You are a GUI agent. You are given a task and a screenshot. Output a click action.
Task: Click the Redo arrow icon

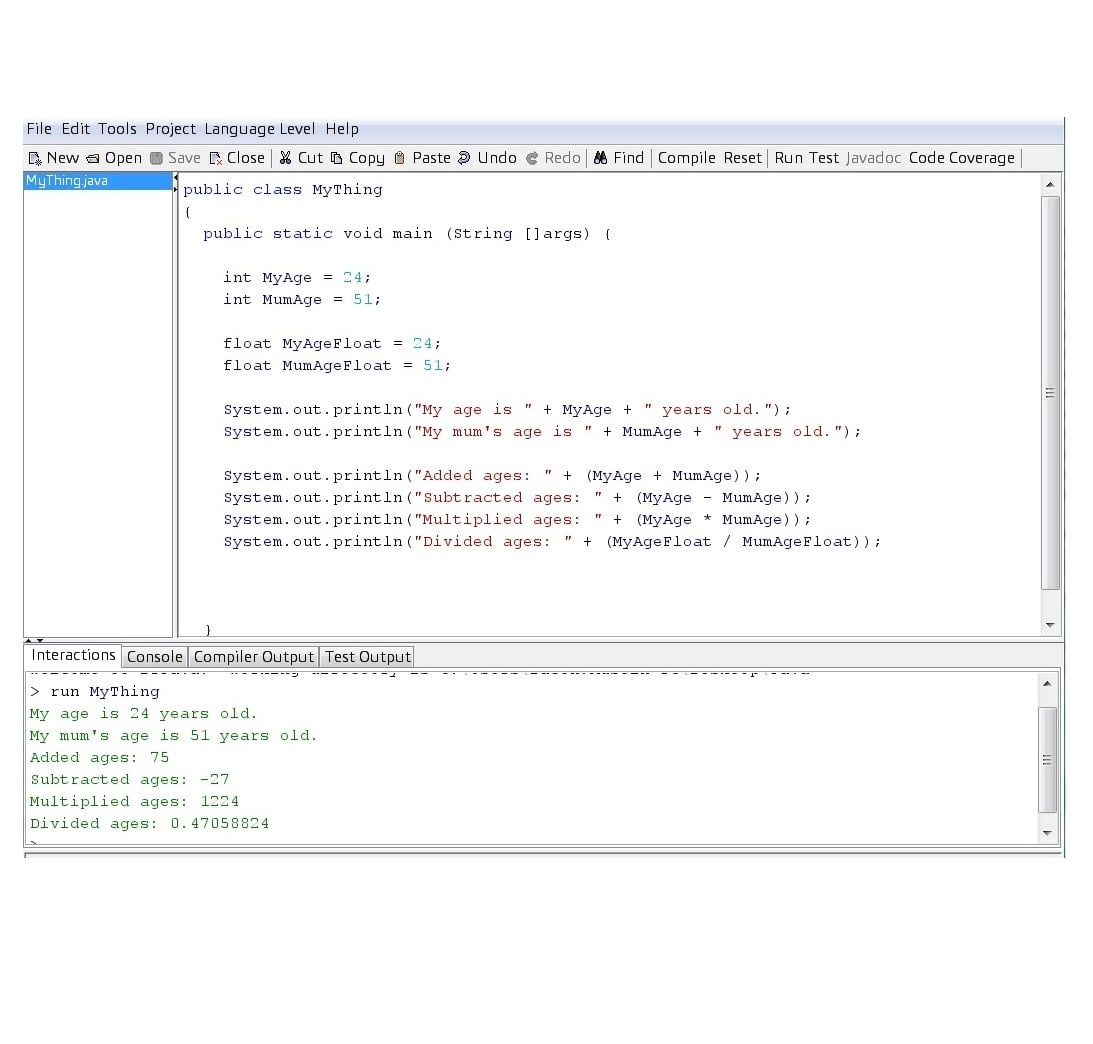point(532,158)
